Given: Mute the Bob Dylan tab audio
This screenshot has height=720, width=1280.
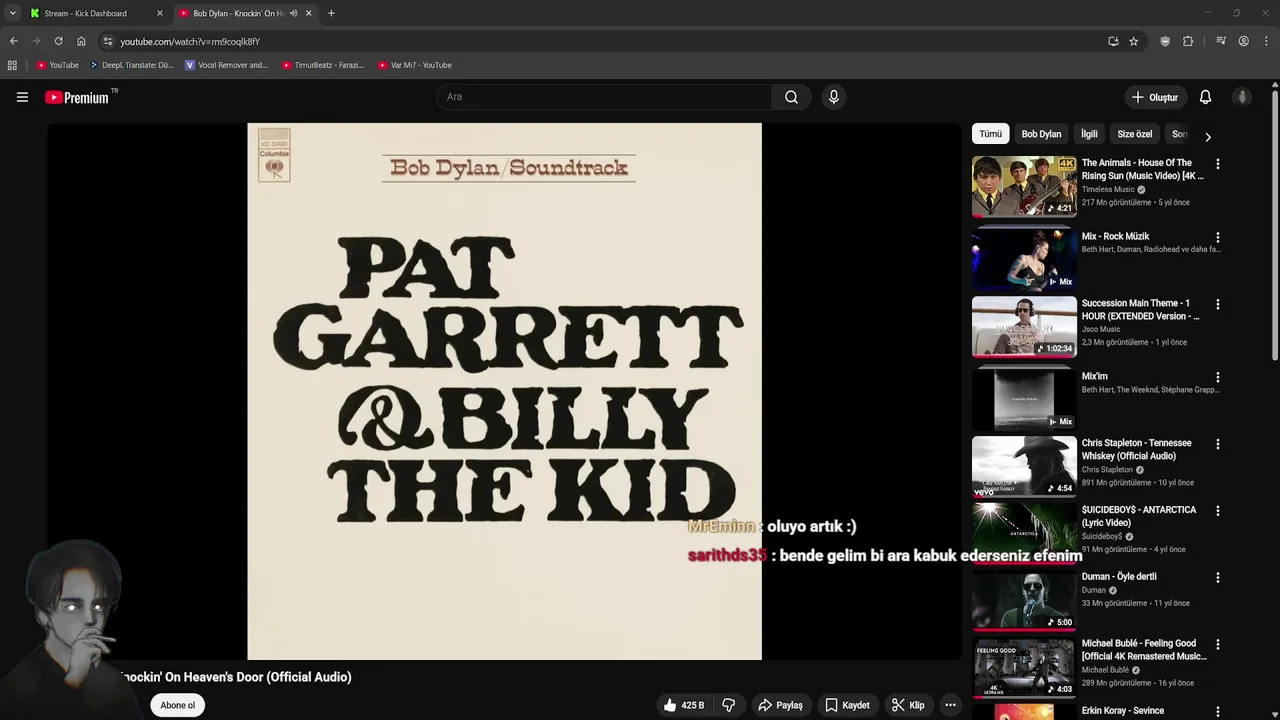Looking at the screenshot, I should [x=293, y=13].
